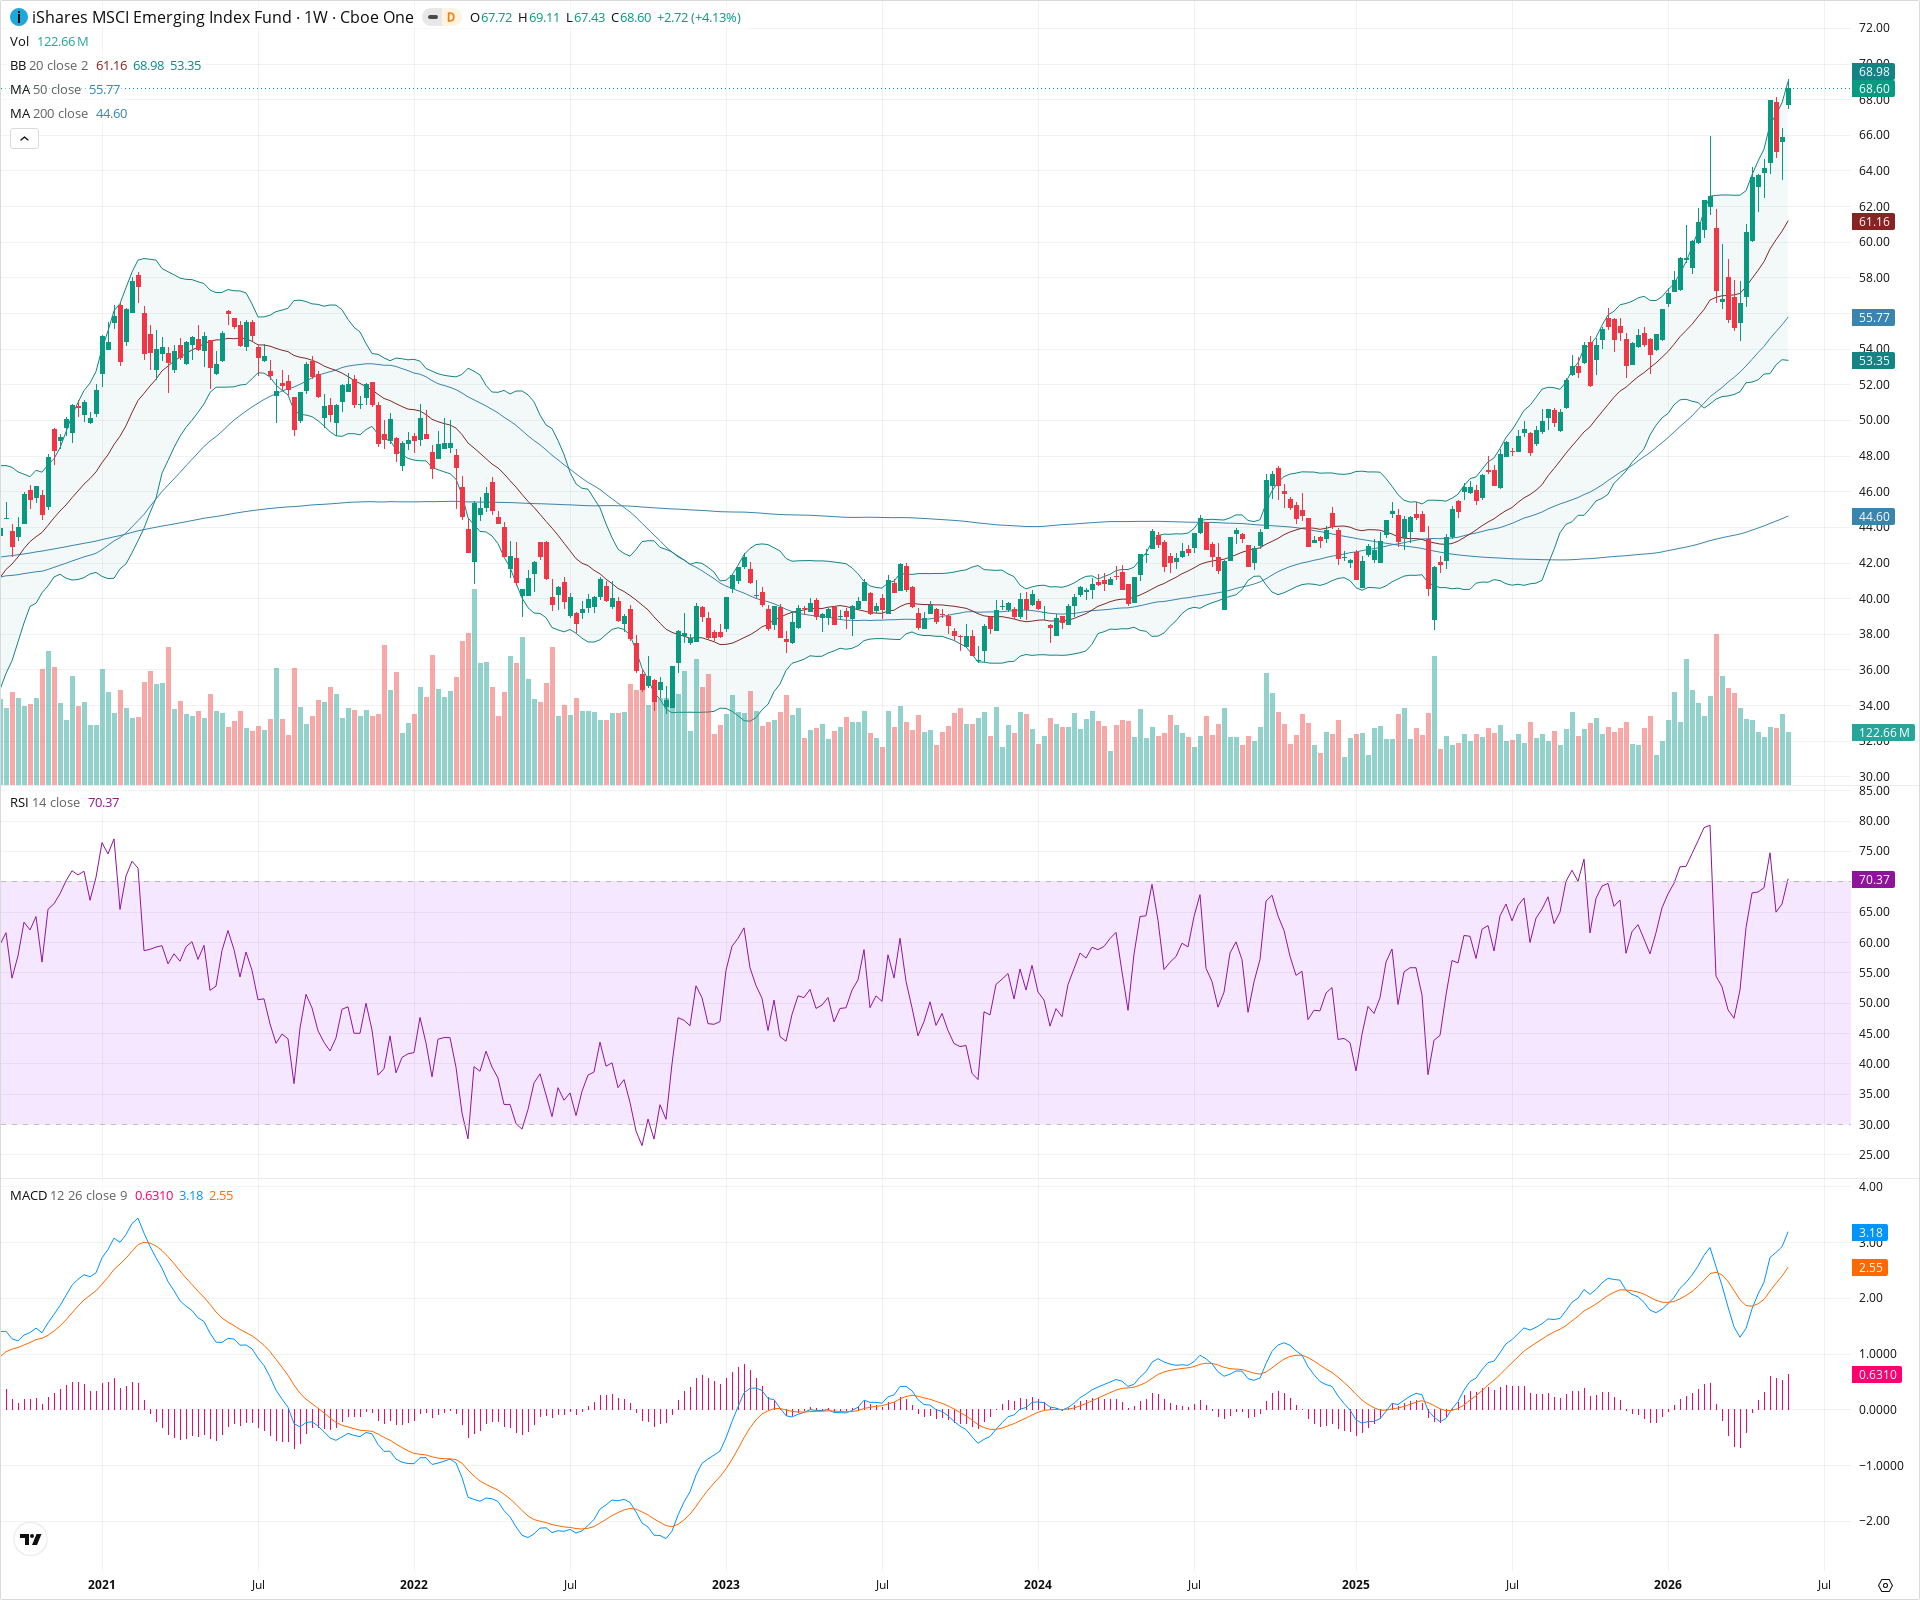Click the 55.77 MA 50 axis label
1920x1600 pixels.
point(1874,318)
